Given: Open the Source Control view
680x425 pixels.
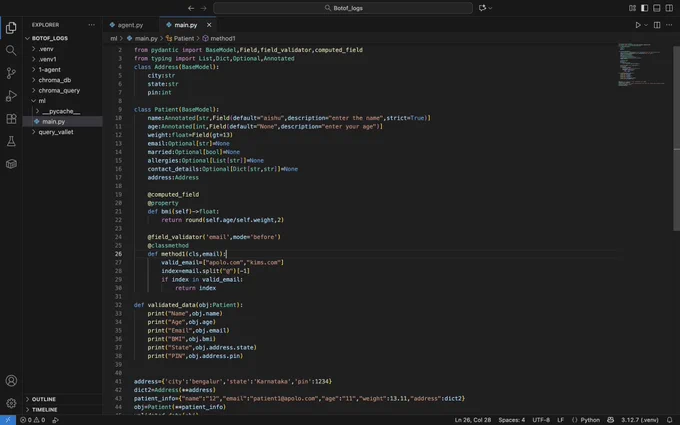Looking at the screenshot, I should click(11, 73).
